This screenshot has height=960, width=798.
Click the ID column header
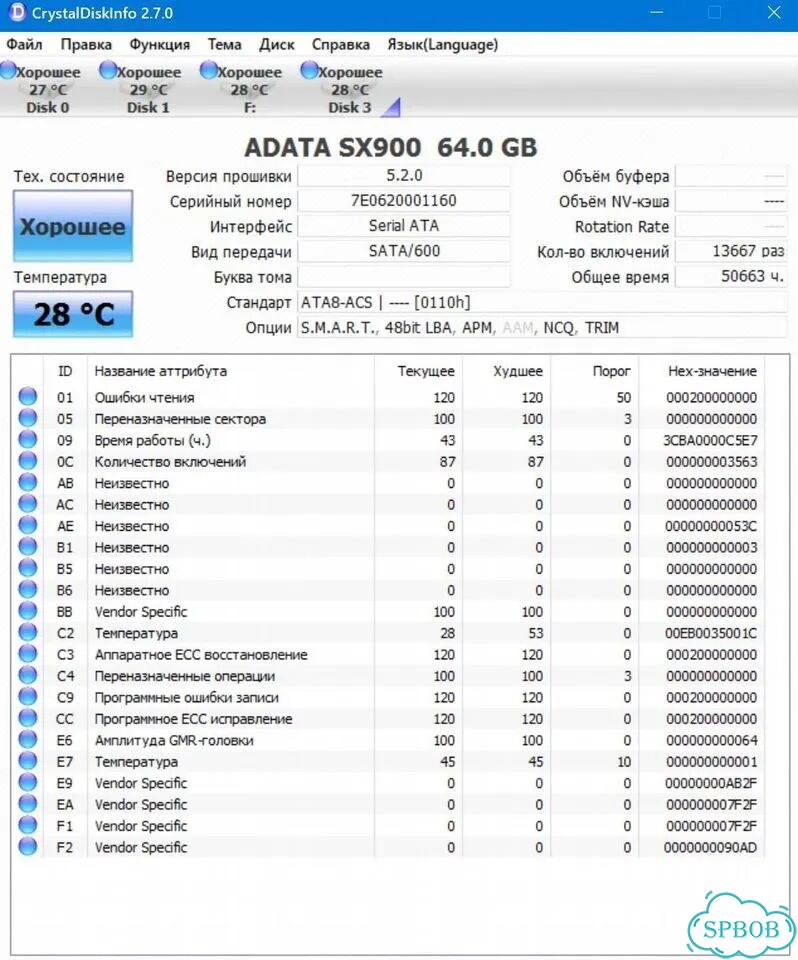(x=64, y=371)
